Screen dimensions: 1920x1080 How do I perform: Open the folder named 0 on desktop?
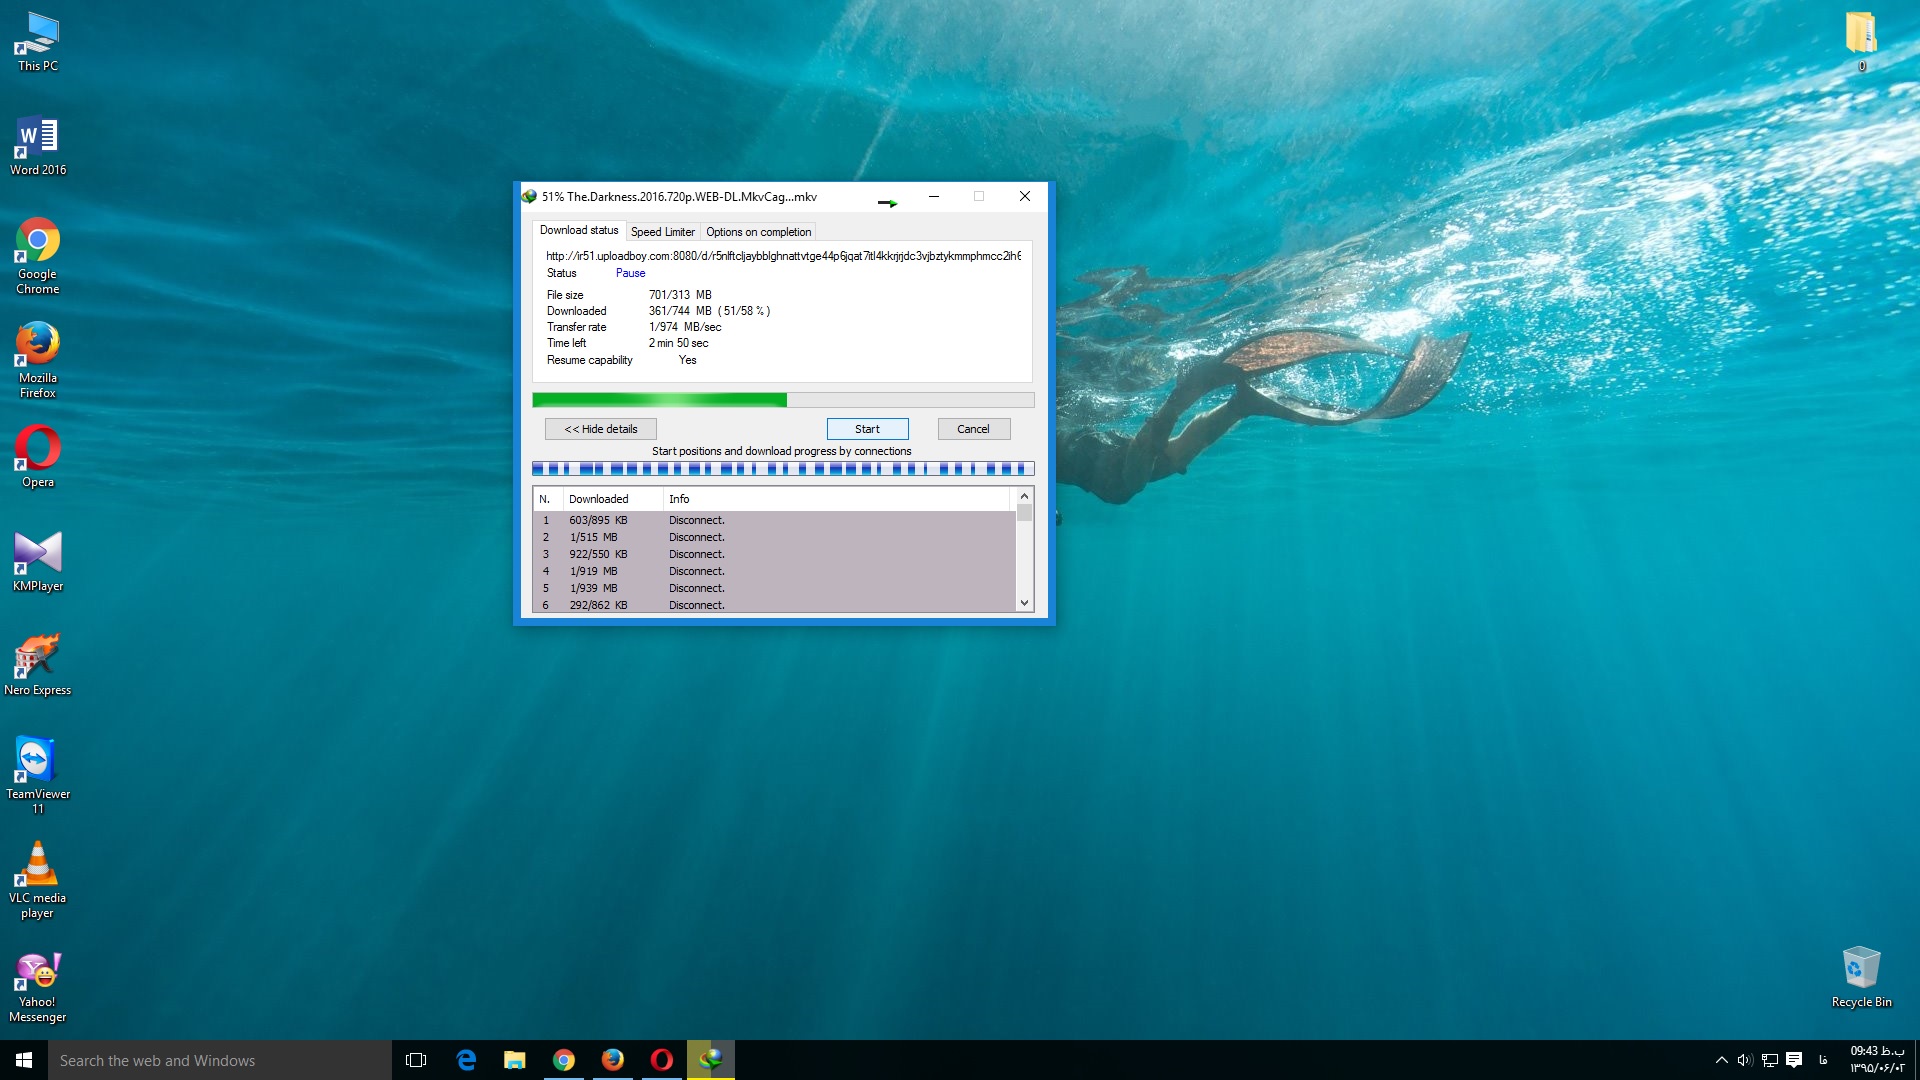click(x=1861, y=42)
